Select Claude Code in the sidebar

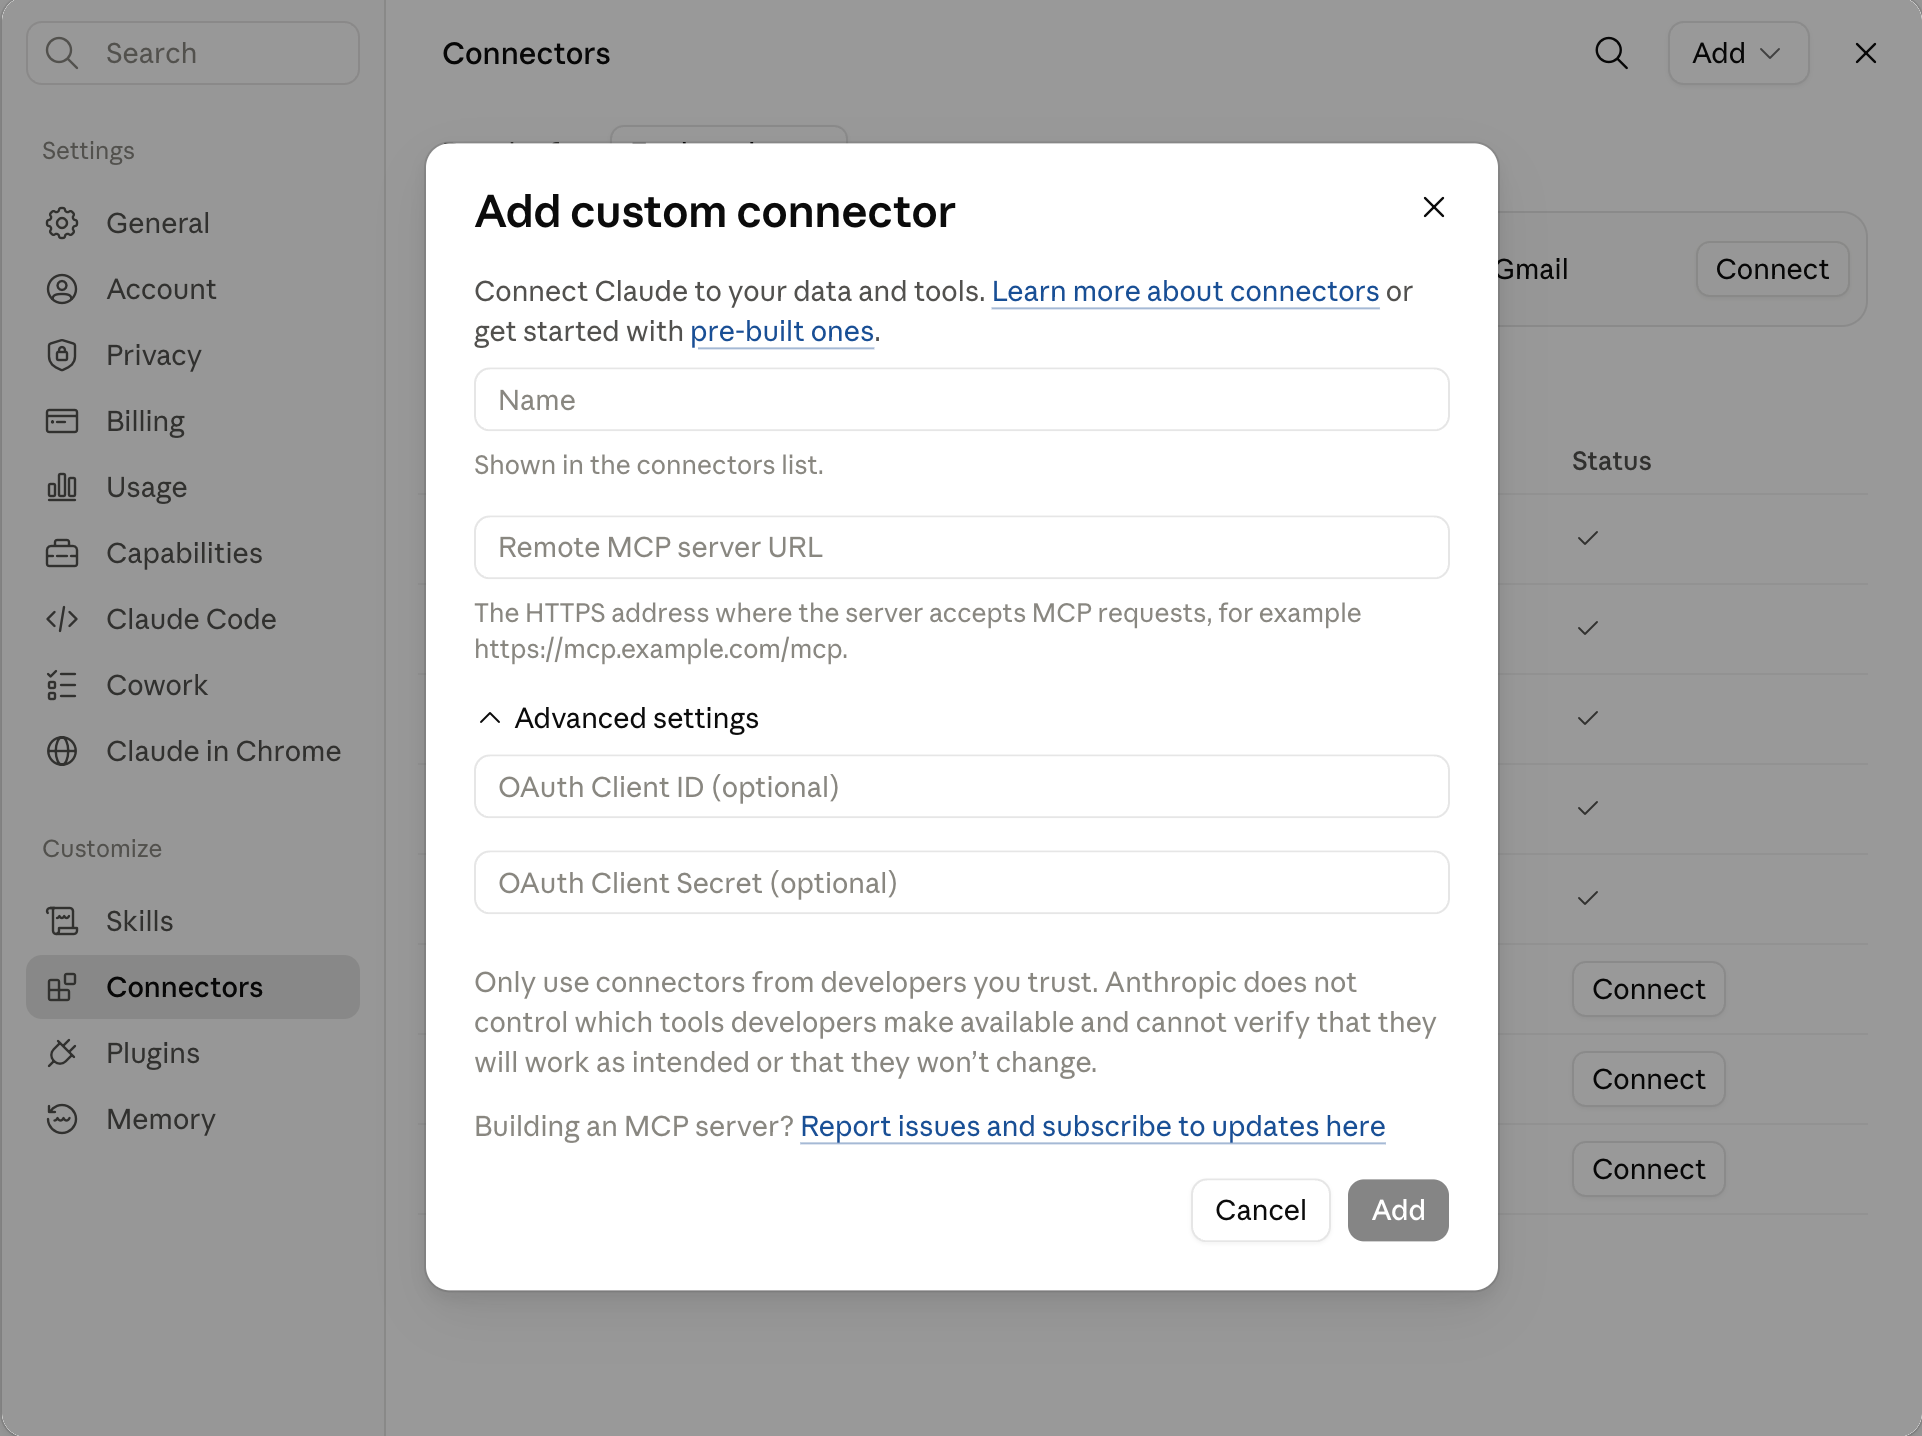tap(193, 619)
